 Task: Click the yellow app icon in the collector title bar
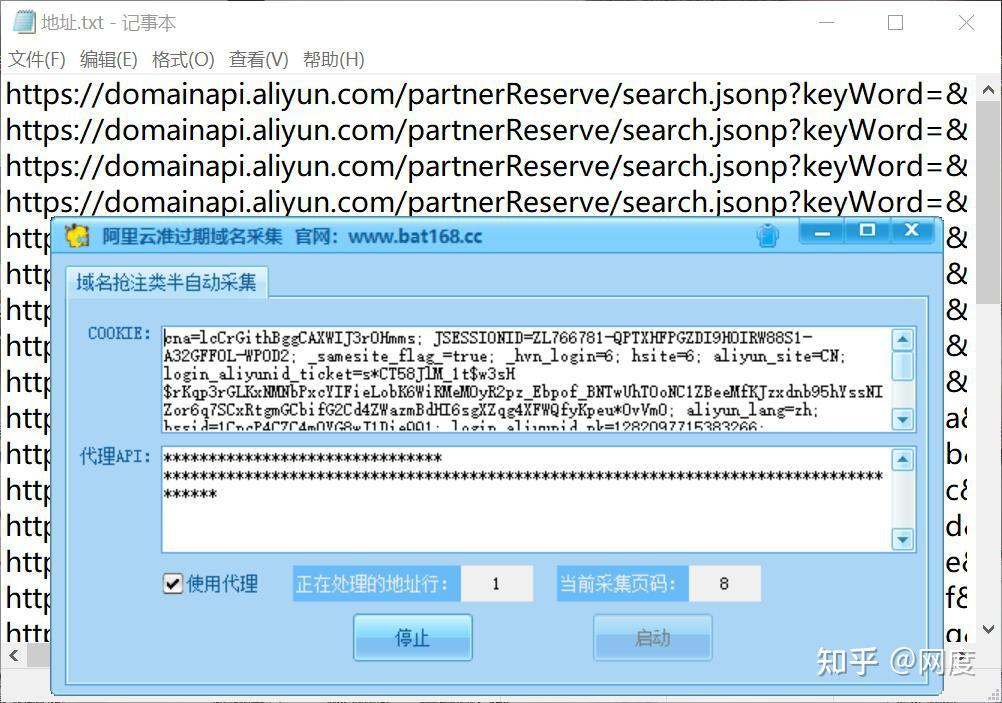[x=77, y=236]
